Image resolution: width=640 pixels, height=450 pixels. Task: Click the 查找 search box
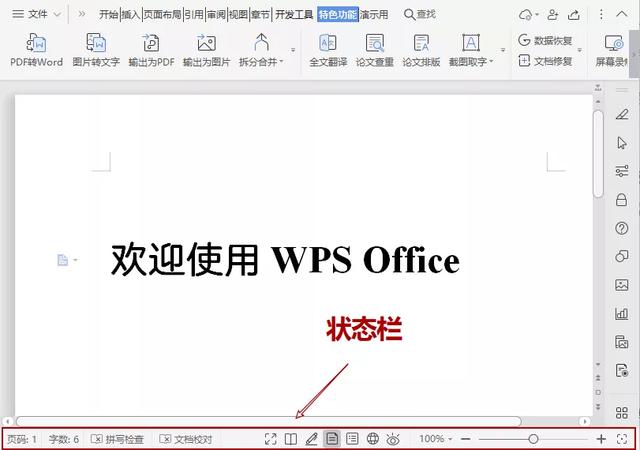point(420,15)
